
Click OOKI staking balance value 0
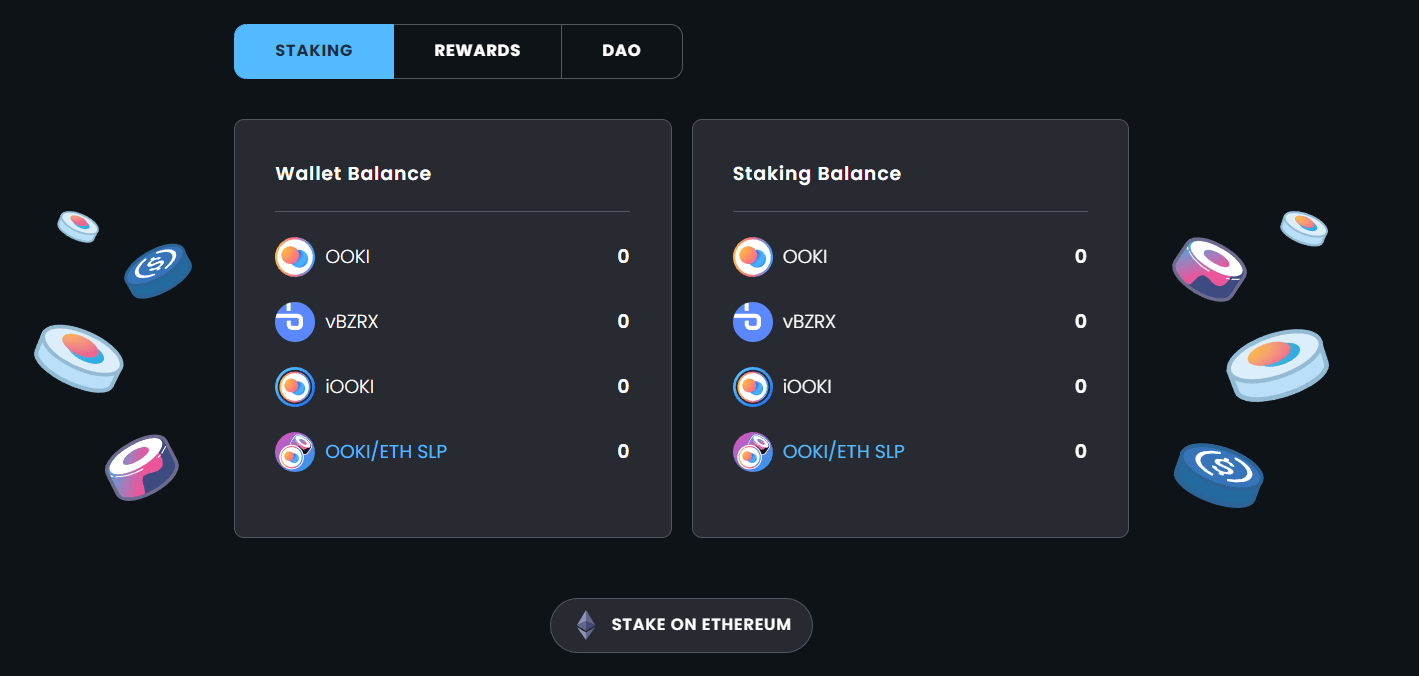pyautogui.click(x=1081, y=257)
